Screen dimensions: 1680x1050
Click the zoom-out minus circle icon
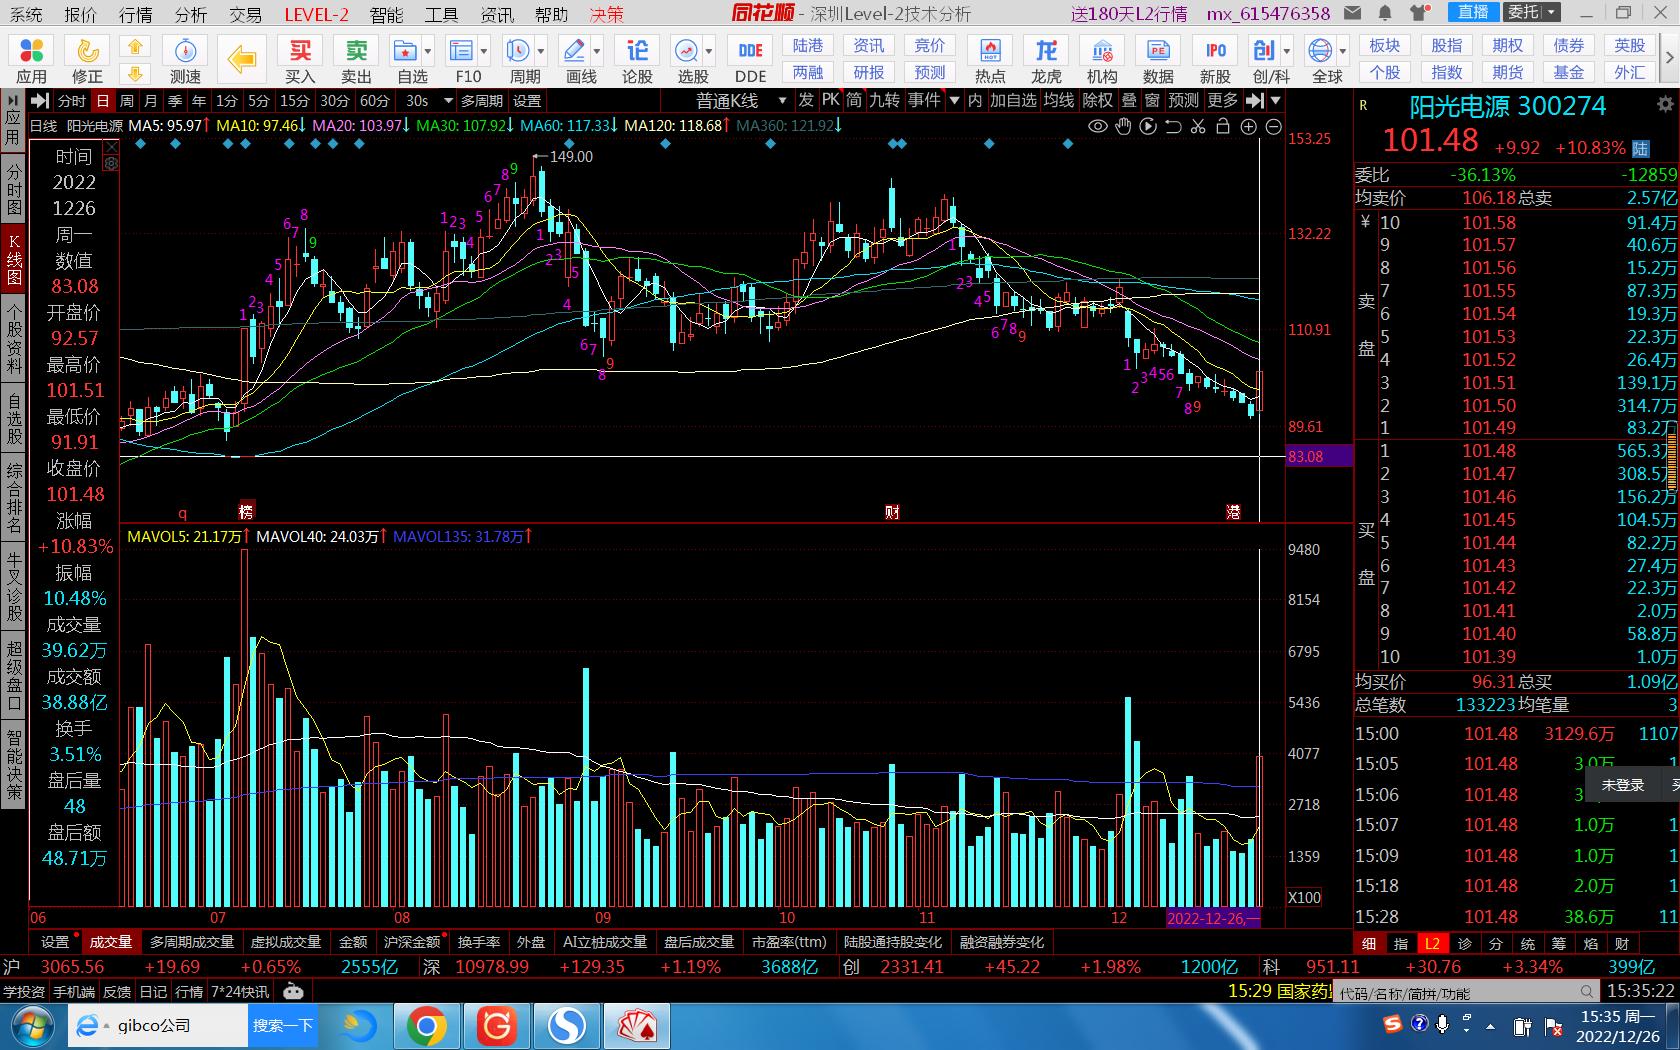pos(1273,126)
